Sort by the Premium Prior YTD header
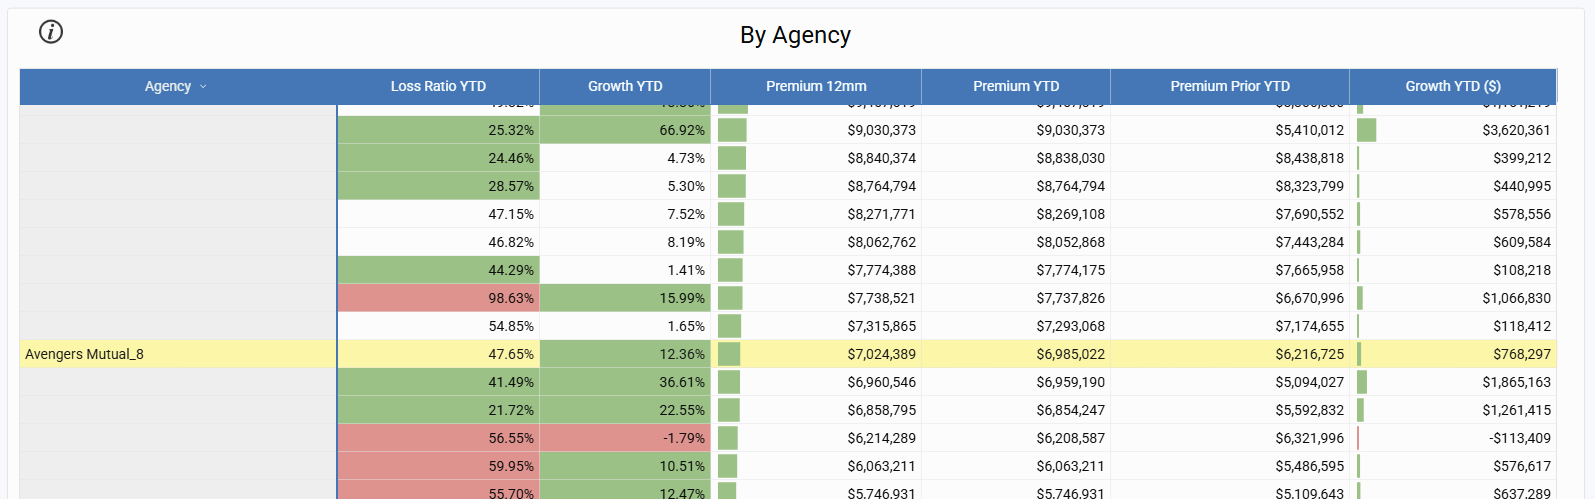 click(x=1230, y=86)
